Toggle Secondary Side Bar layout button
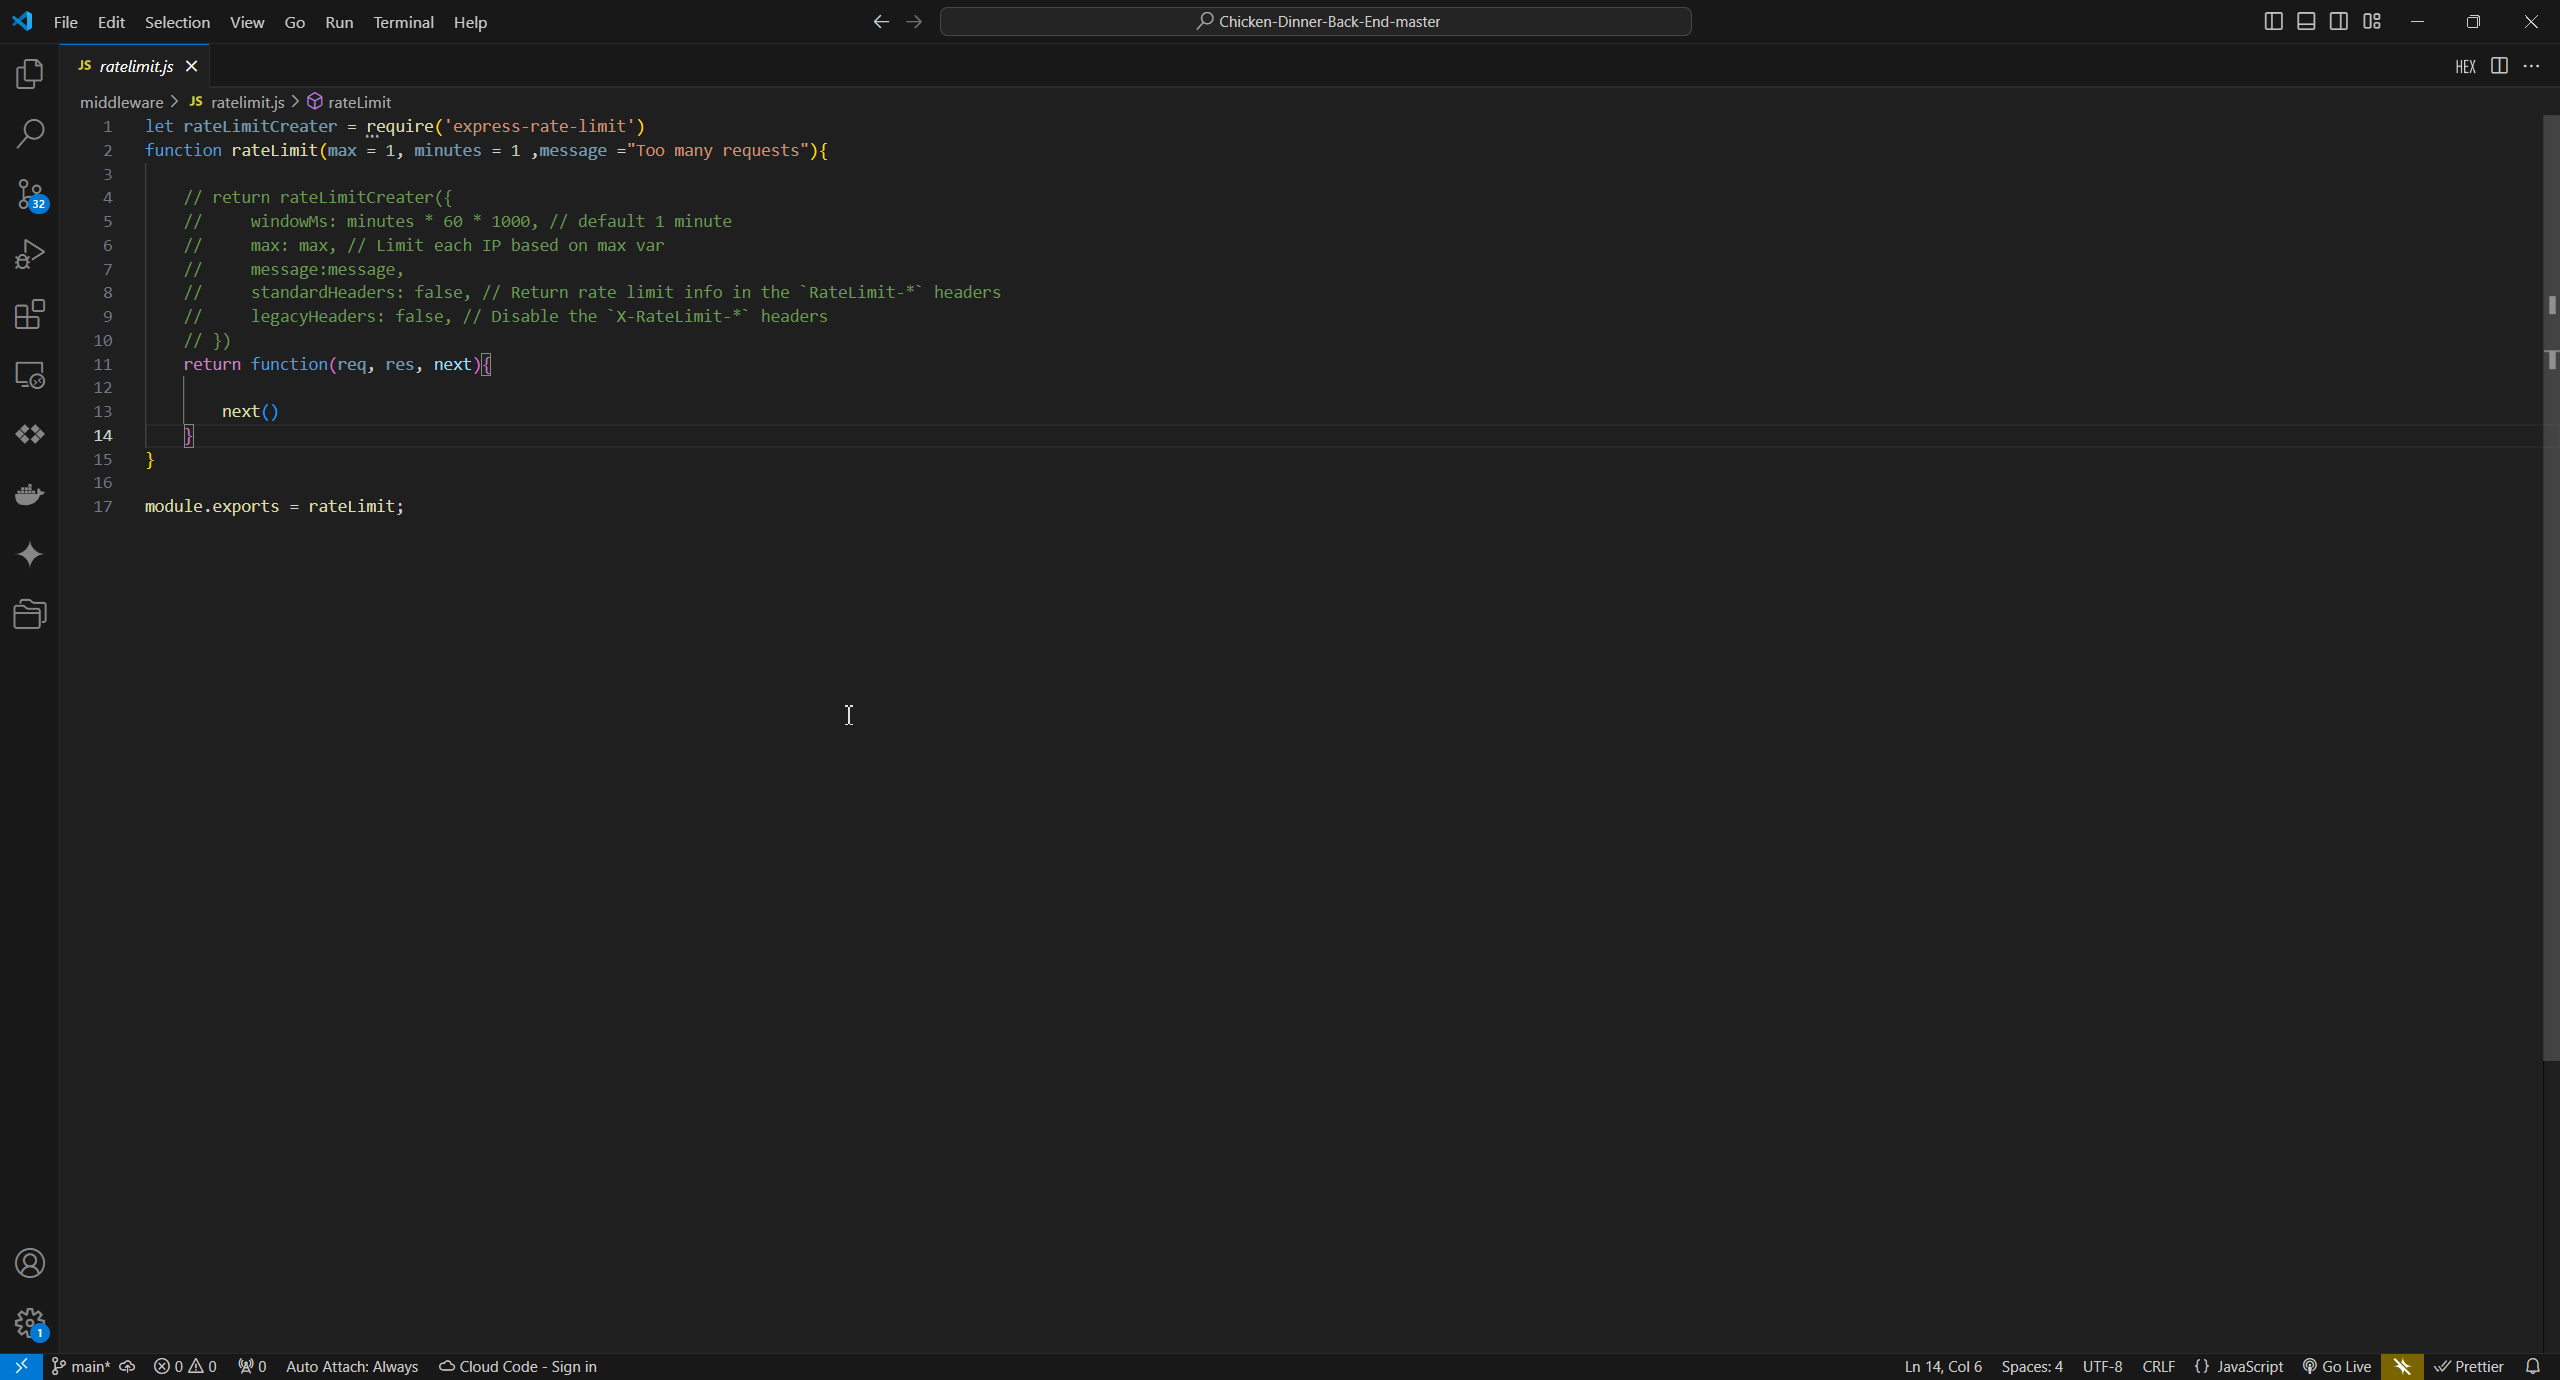Image resolution: width=2560 pixels, height=1380 pixels. pos(2339,21)
